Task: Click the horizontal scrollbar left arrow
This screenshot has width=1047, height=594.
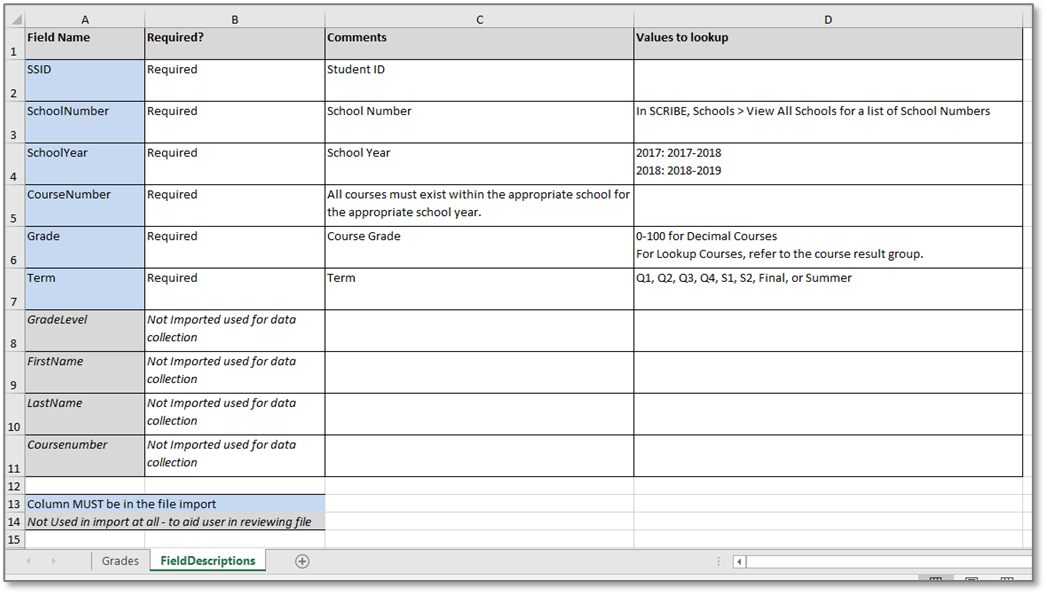Action: (x=739, y=562)
